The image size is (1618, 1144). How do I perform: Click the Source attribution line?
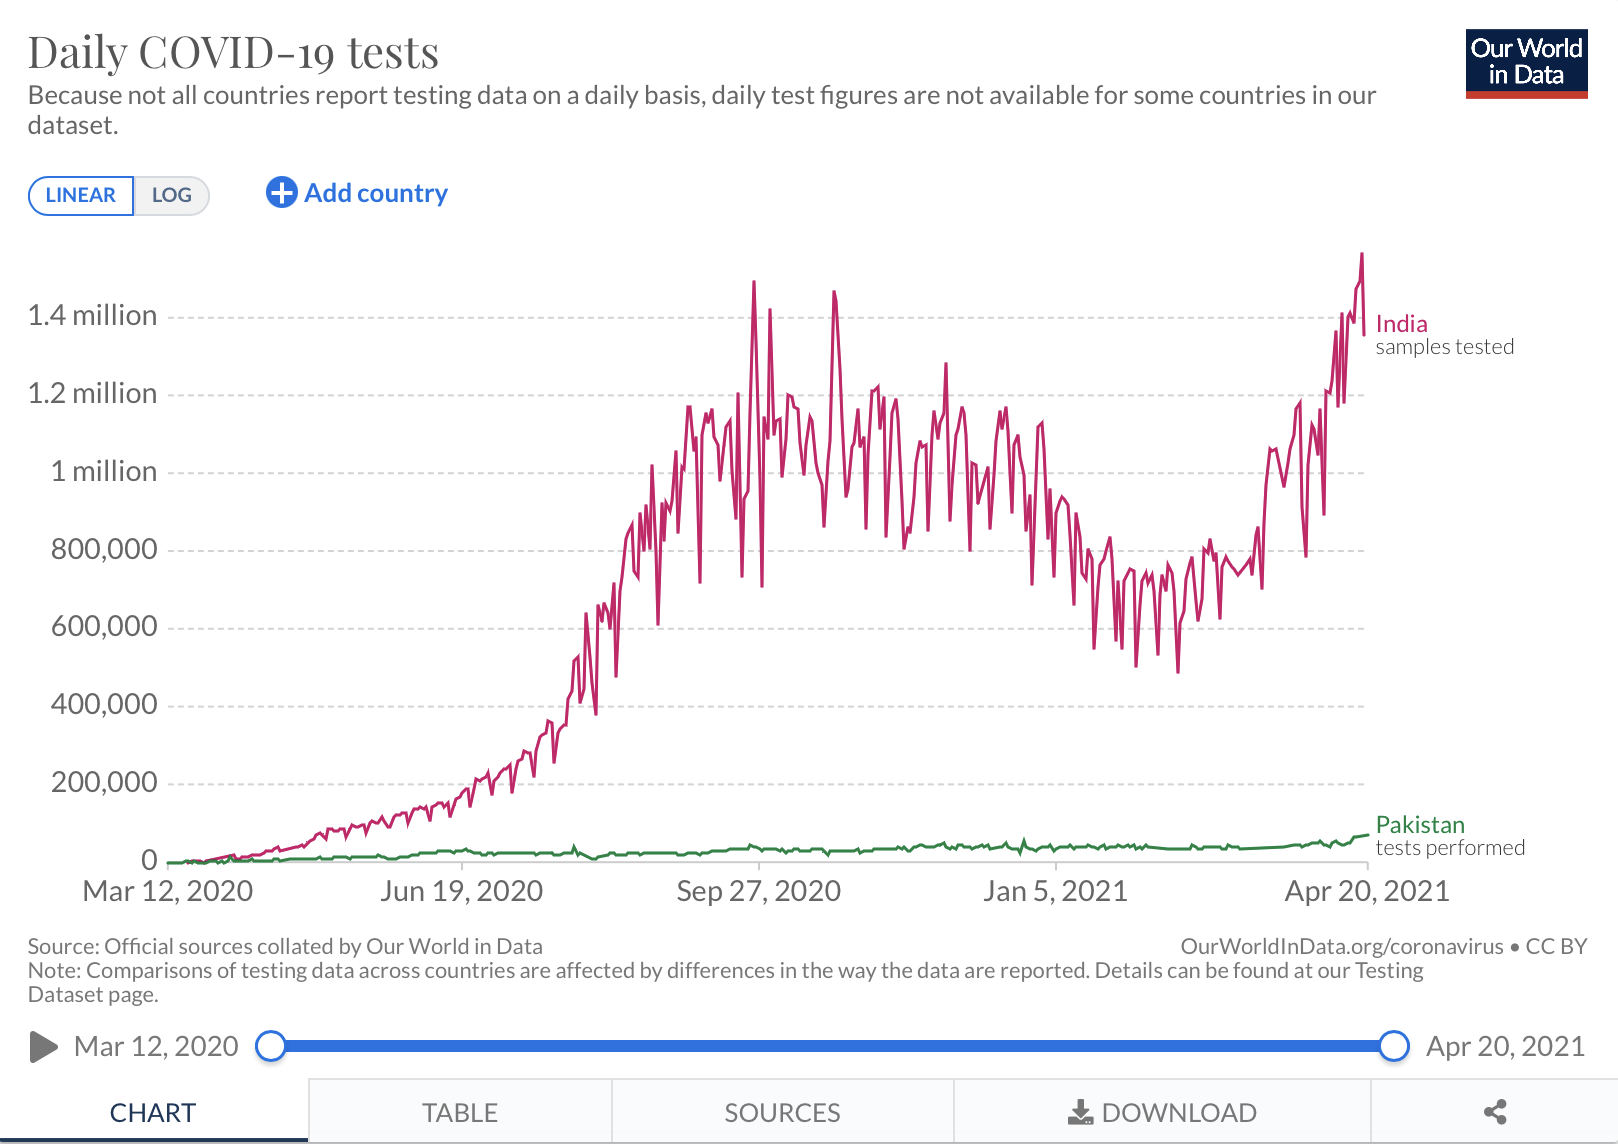click(285, 946)
